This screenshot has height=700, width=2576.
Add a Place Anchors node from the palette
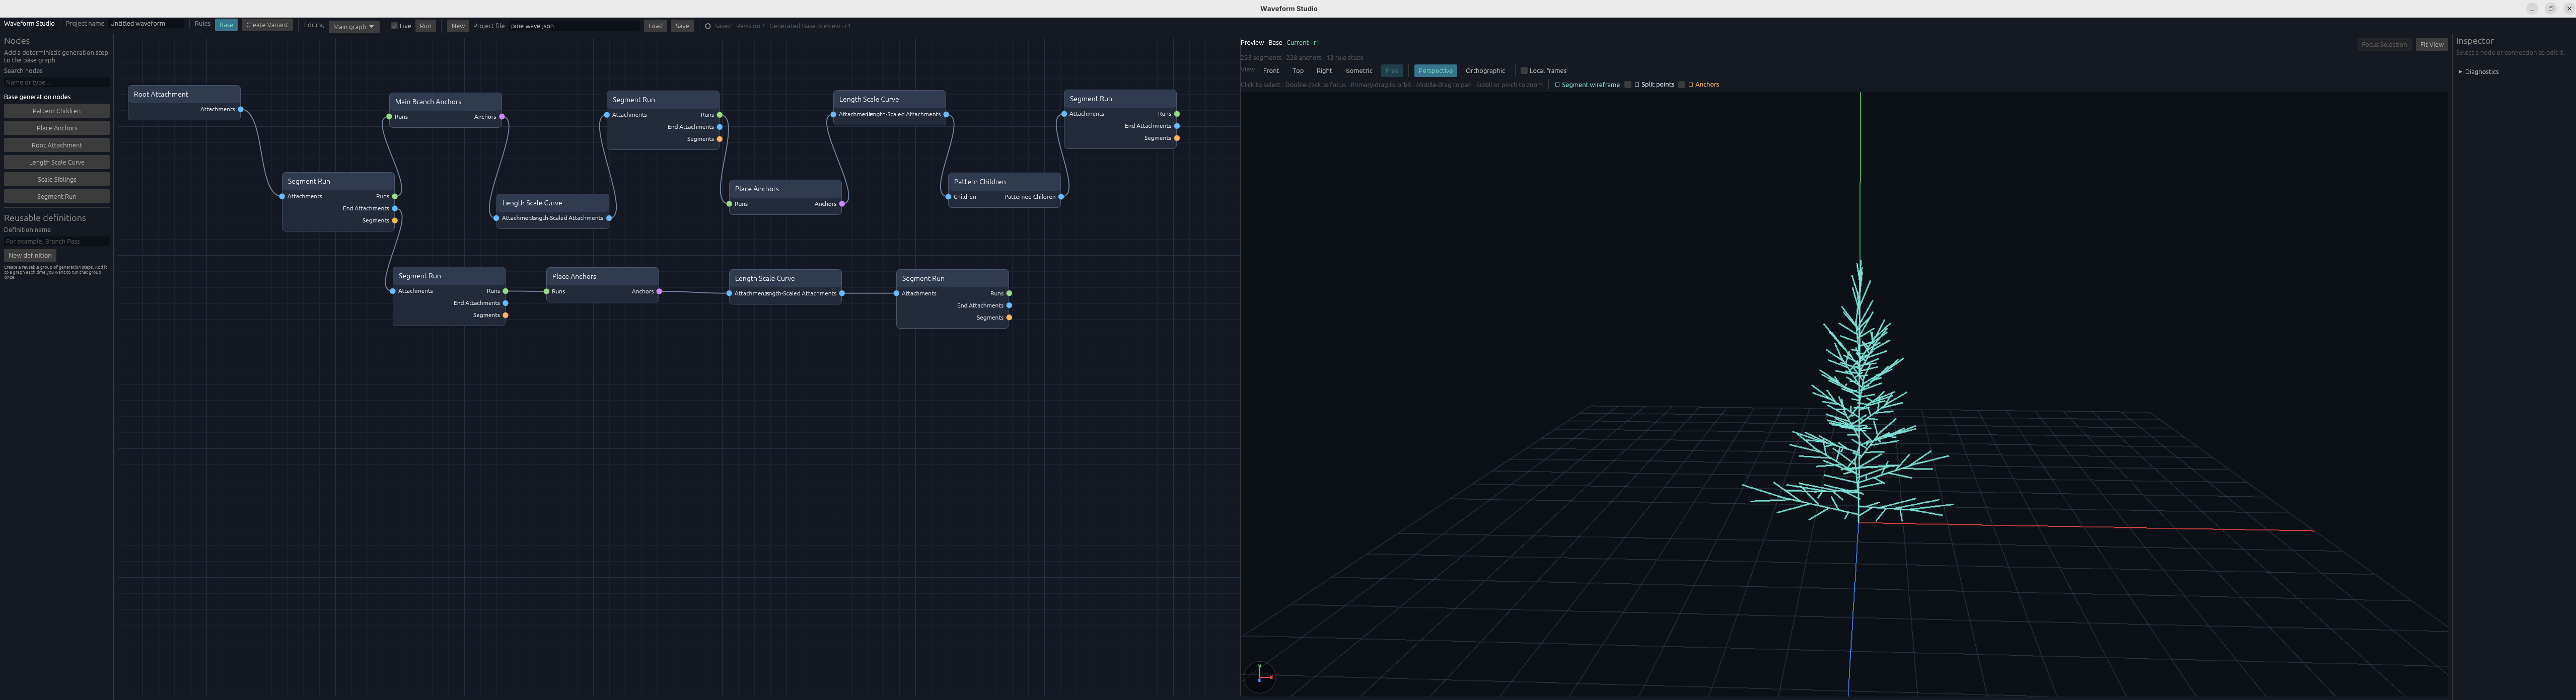(x=57, y=128)
